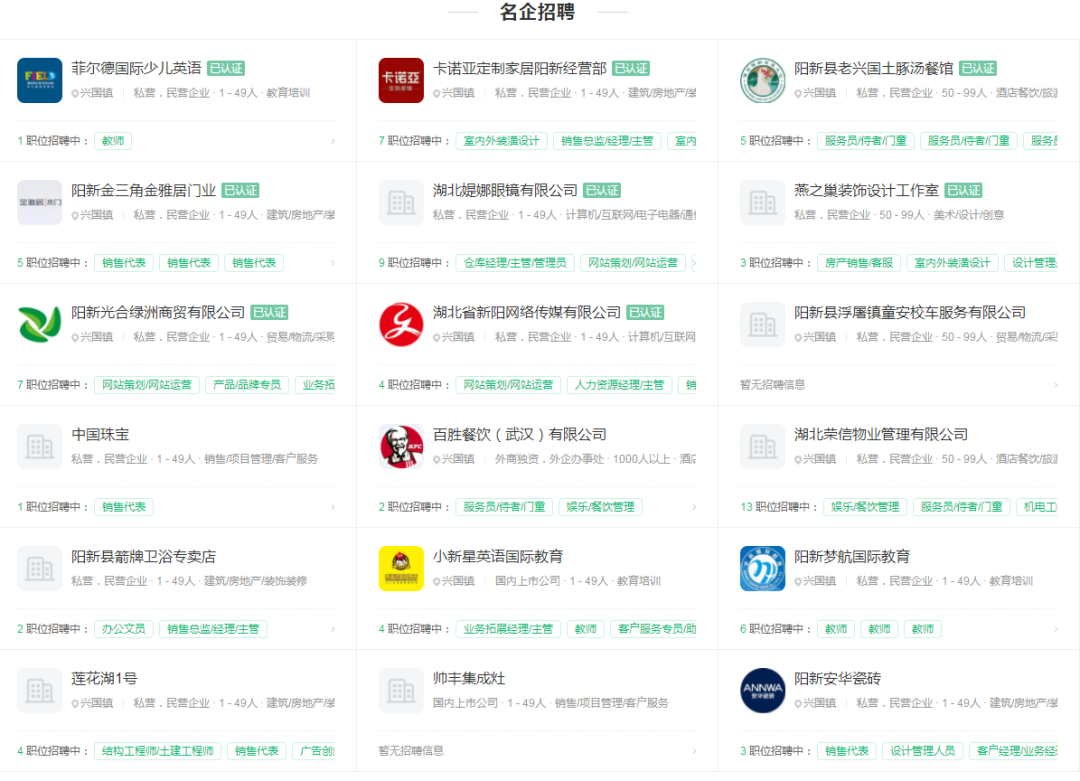Open the 老兴国土豚汤餐馆 round logo
The height and width of the screenshot is (781, 1080).
[x=762, y=80]
